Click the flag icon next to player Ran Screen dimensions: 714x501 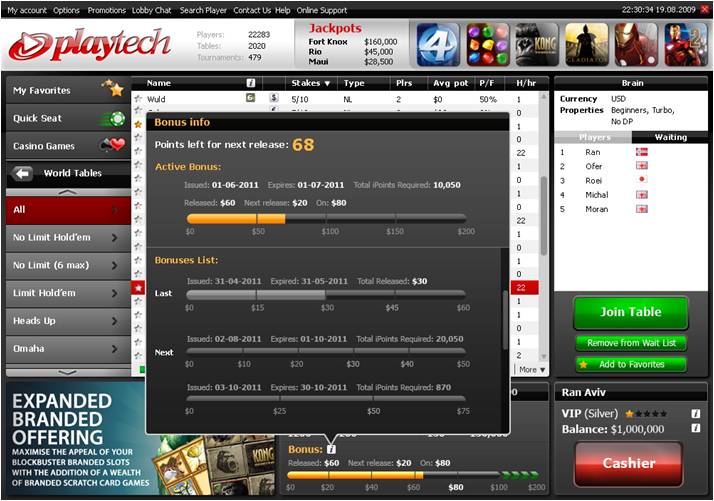(642, 152)
